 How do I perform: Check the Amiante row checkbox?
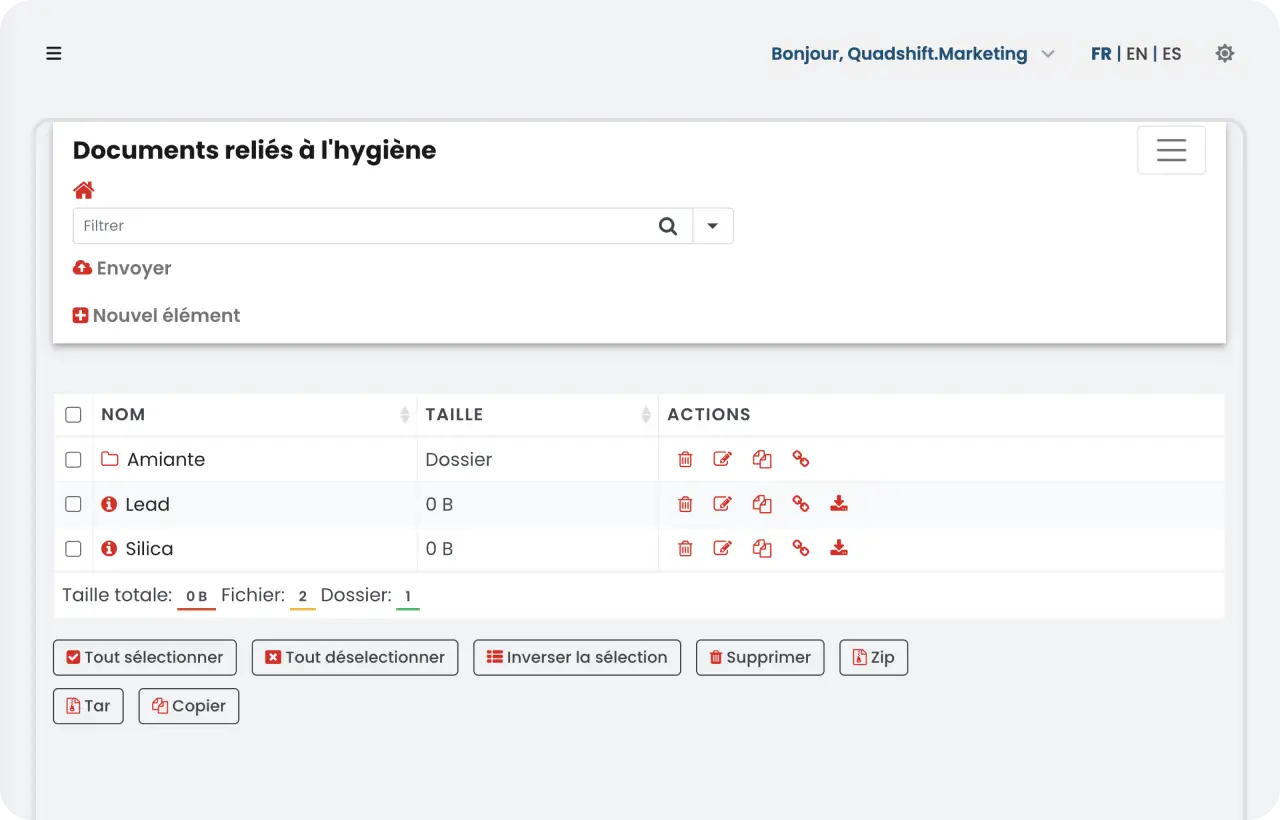73,460
